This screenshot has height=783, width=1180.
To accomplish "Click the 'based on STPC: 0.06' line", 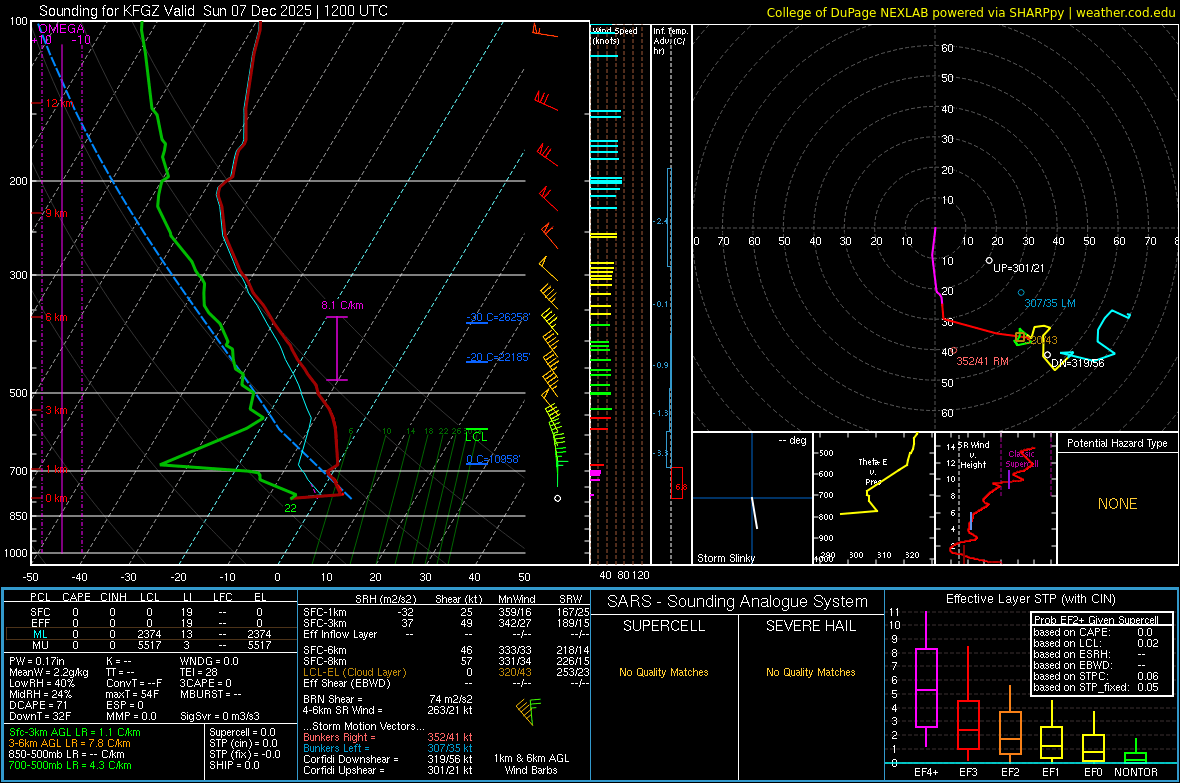I will click(x=1096, y=676).
